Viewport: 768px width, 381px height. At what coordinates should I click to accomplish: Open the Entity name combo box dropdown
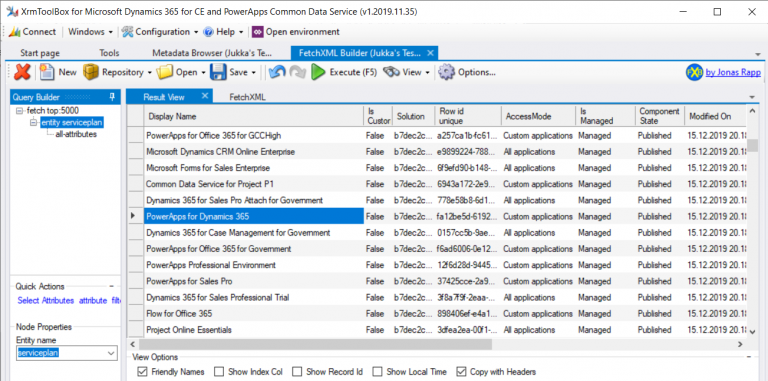coord(111,353)
